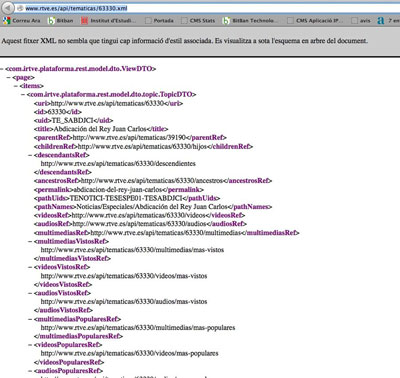Collapse the opening videosVistosRef node

[x=30, y=267]
